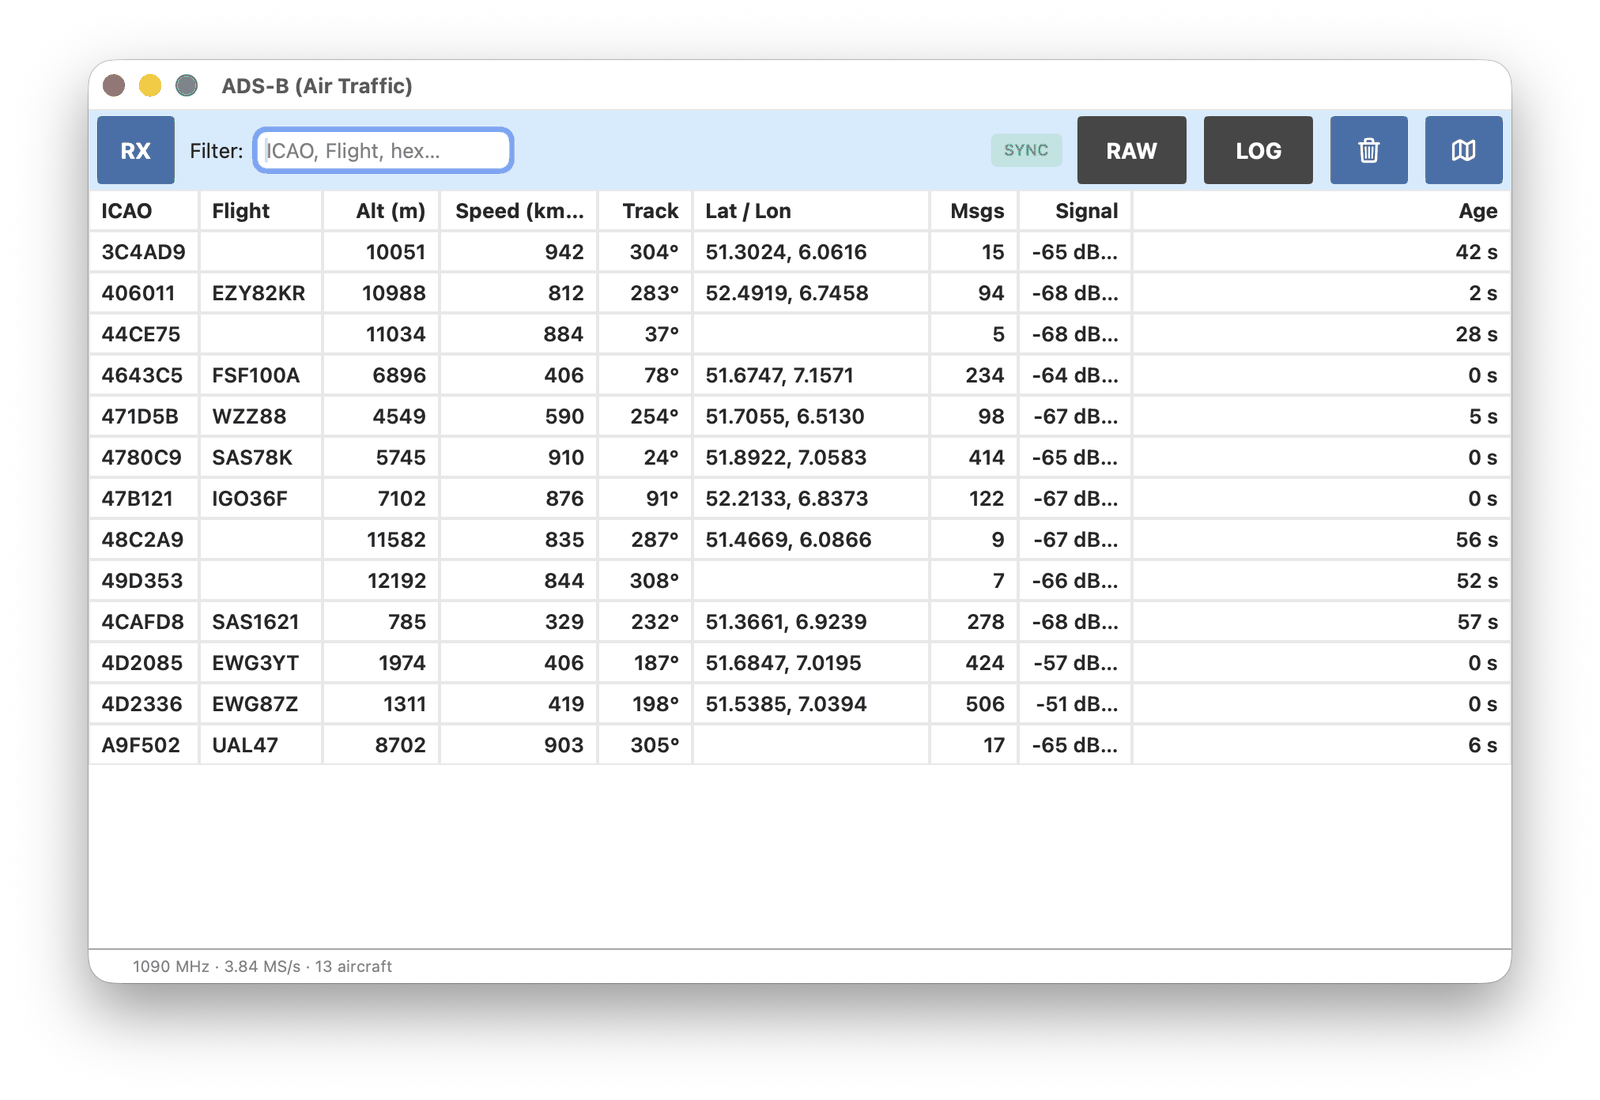Viewport: 1600px width, 1100px height.
Task: Click flight EWG3YT cell
Action: (261, 662)
